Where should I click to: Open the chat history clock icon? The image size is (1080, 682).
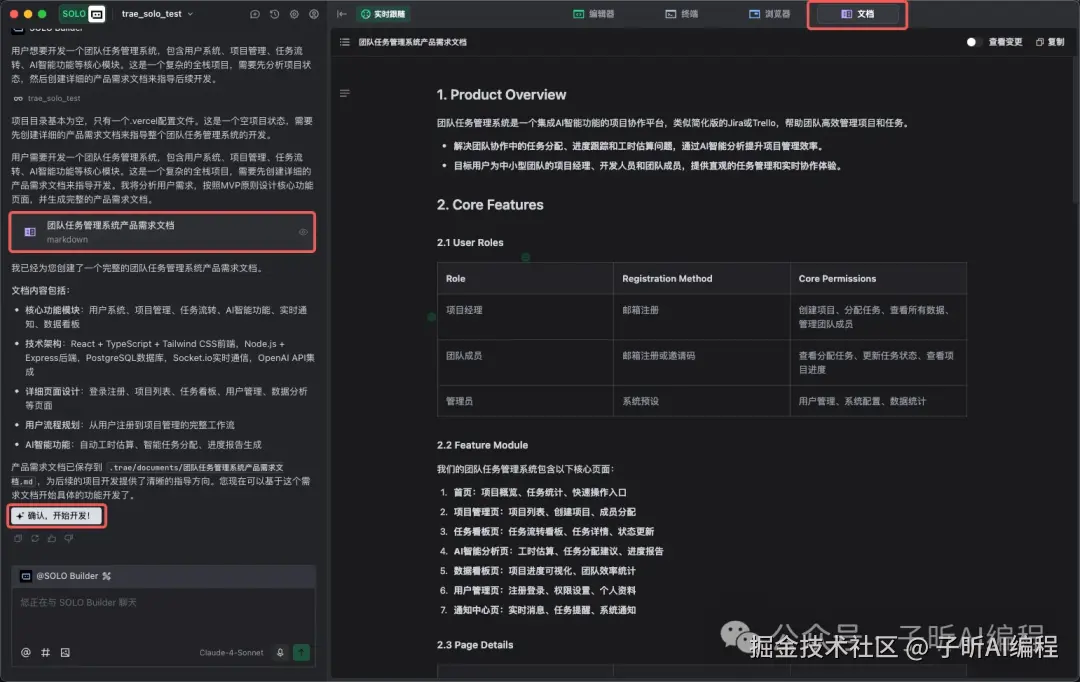tap(274, 14)
